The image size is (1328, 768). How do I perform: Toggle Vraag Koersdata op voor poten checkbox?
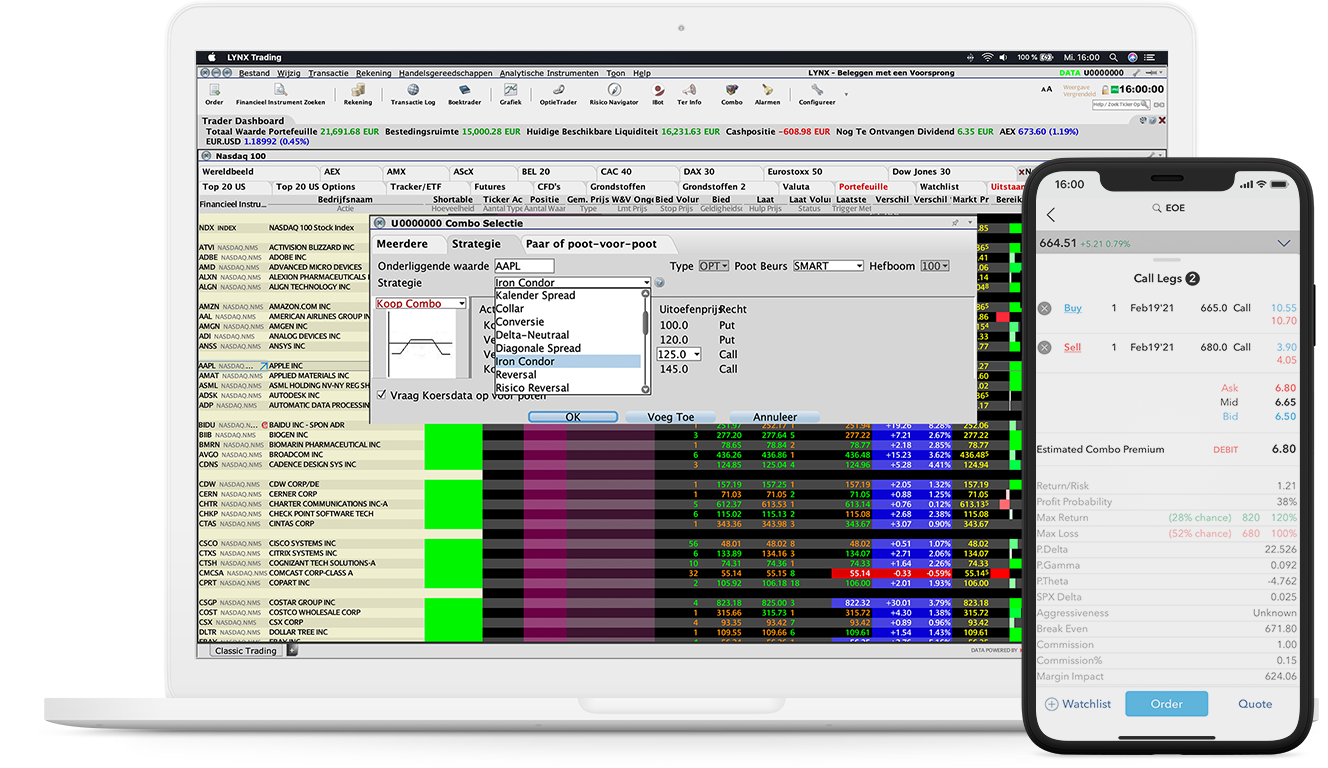381,395
